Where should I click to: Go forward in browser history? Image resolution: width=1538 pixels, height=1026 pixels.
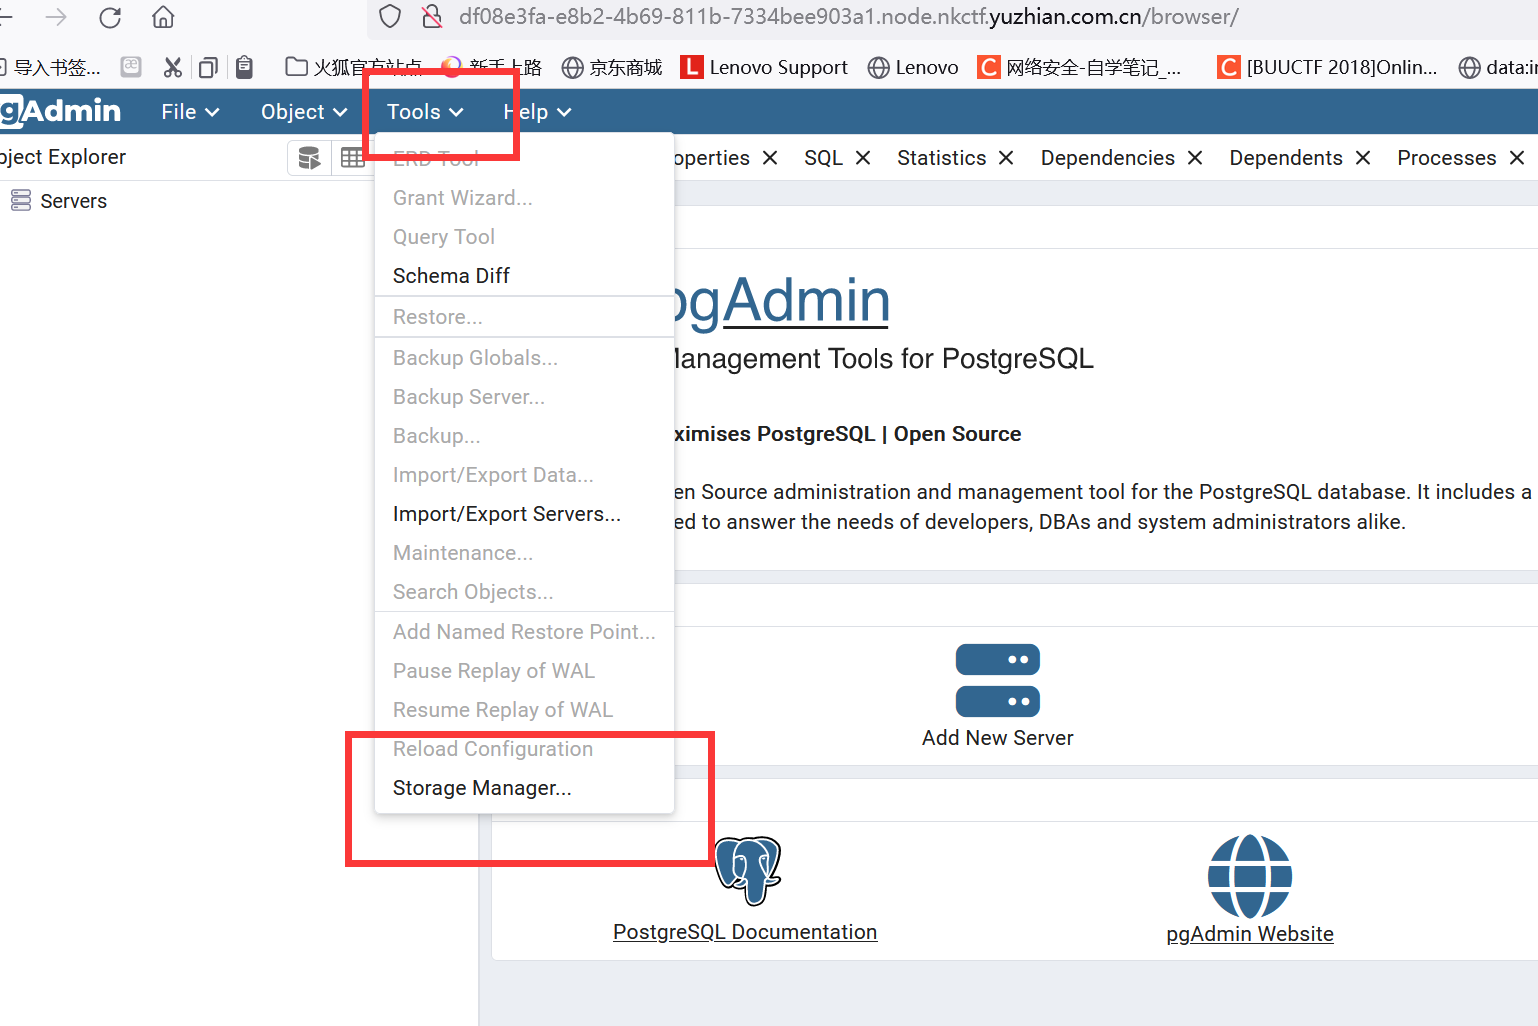point(57,17)
